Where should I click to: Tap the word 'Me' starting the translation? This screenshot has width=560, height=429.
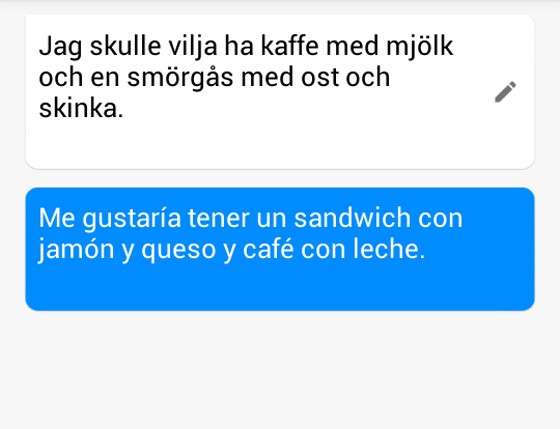[x=57, y=218]
